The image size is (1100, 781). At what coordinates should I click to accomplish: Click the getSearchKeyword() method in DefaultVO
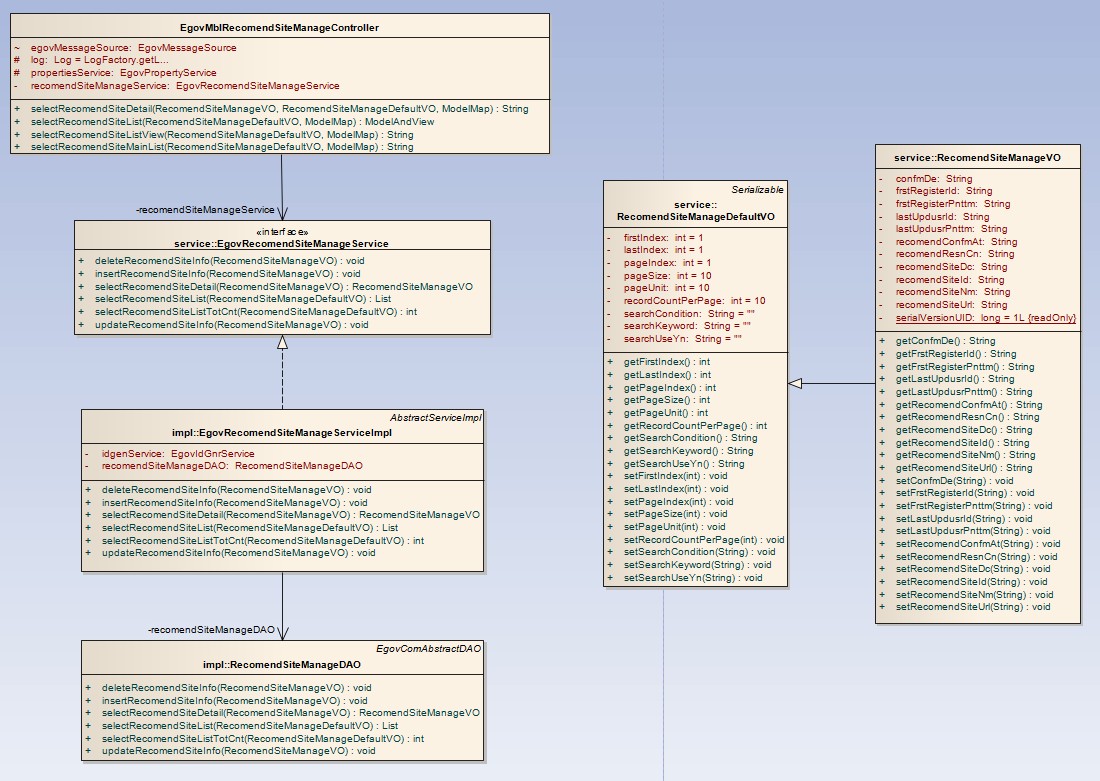[x=688, y=451]
